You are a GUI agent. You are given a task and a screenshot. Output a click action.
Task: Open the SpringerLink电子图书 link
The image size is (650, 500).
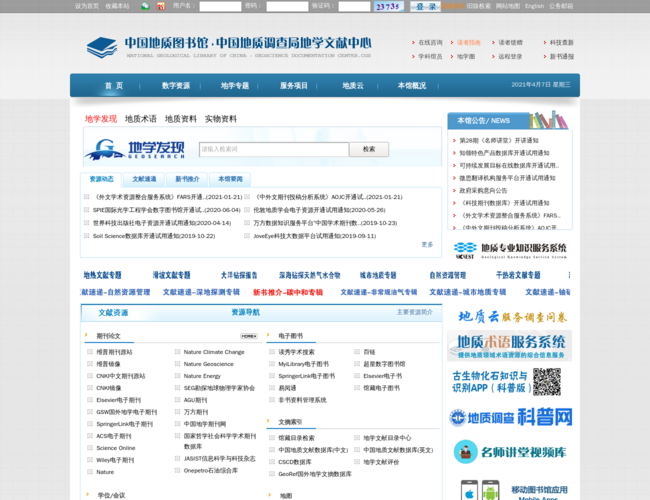click(x=307, y=376)
